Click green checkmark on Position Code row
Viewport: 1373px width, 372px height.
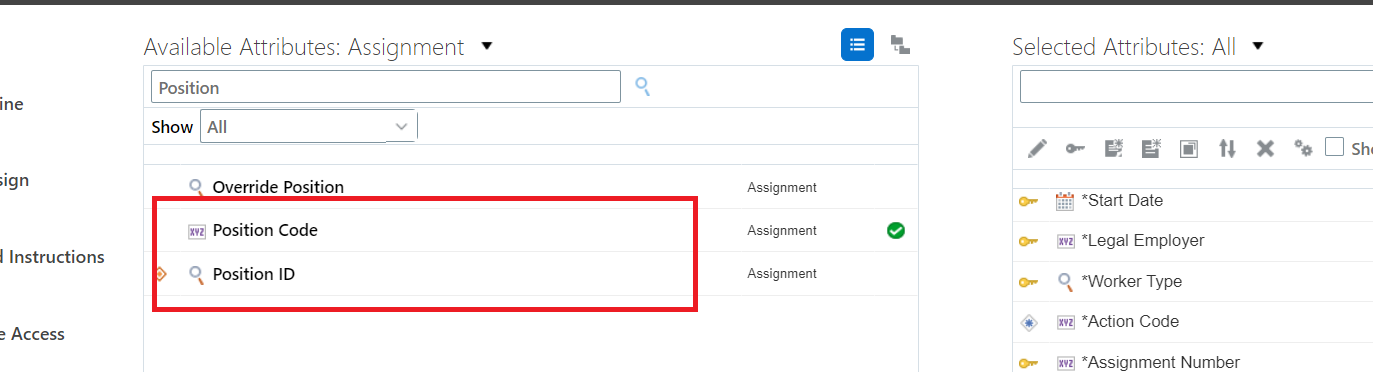(x=896, y=231)
